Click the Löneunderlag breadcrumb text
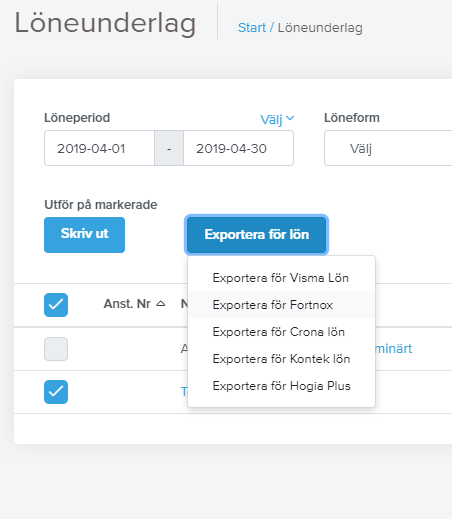 (x=320, y=28)
